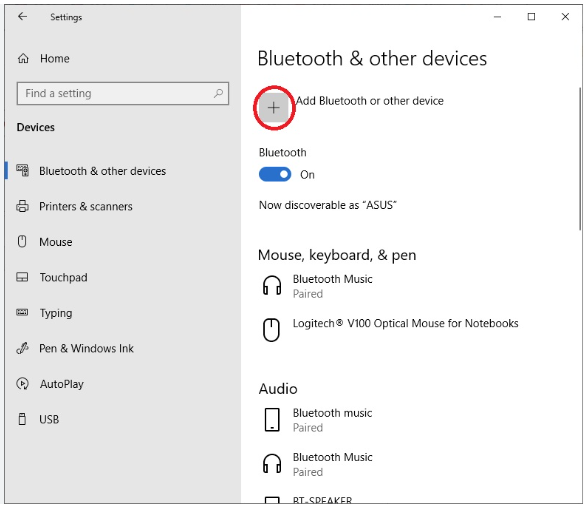Click the Logitech mouse device icon
This screenshot has height=510, width=587.
click(x=271, y=330)
